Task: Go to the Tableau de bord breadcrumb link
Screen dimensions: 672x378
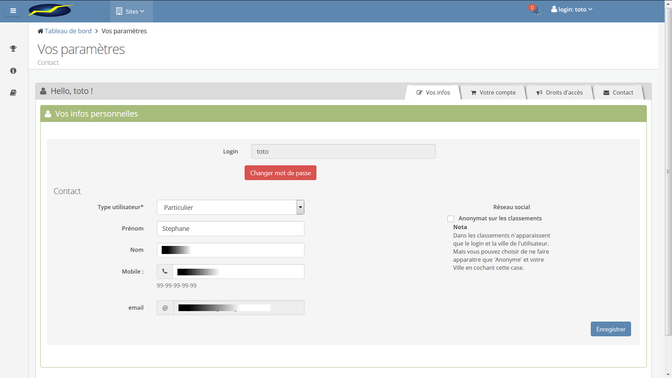Action: pos(68,31)
